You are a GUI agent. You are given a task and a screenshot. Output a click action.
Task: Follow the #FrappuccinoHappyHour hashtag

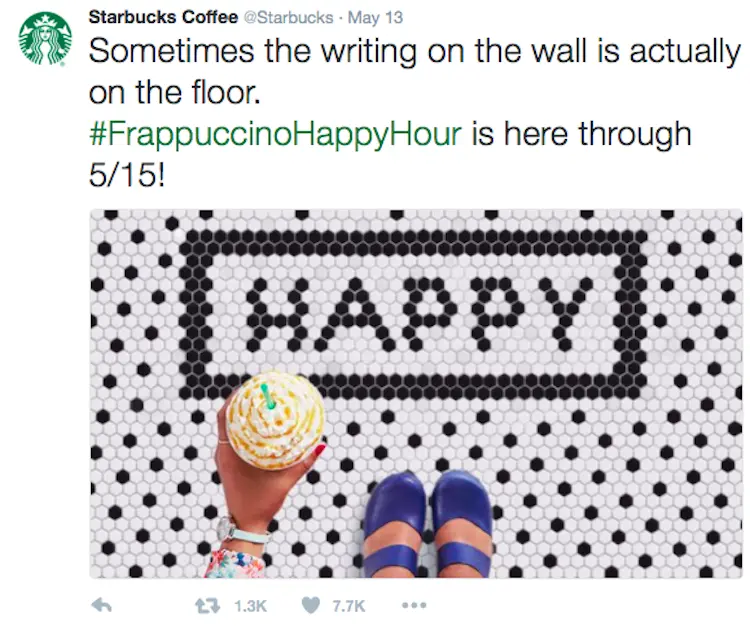pos(276,133)
